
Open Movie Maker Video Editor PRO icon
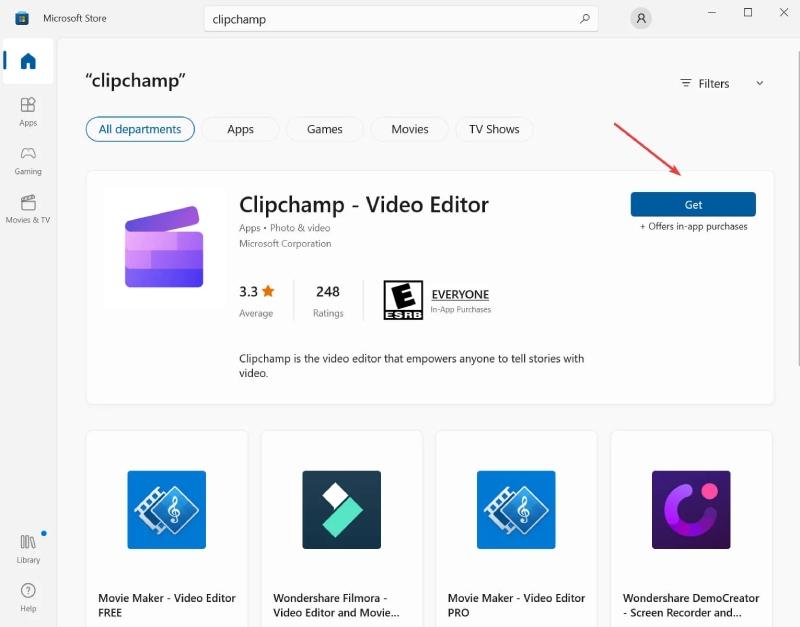516,510
